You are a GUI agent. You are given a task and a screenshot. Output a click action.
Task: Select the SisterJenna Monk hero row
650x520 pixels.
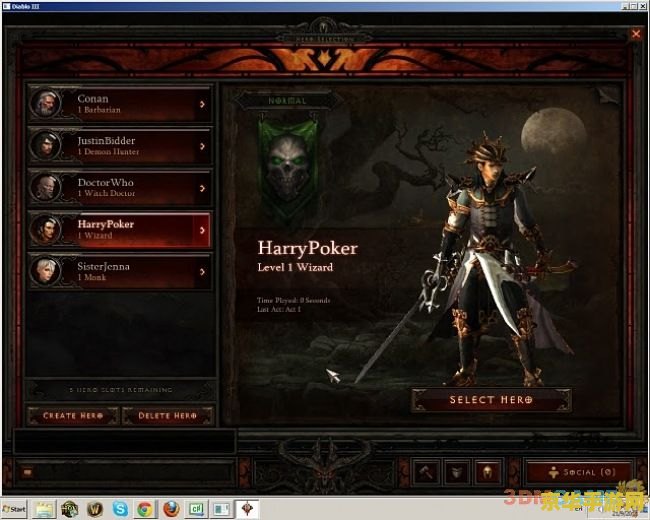click(x=120, y=272)
